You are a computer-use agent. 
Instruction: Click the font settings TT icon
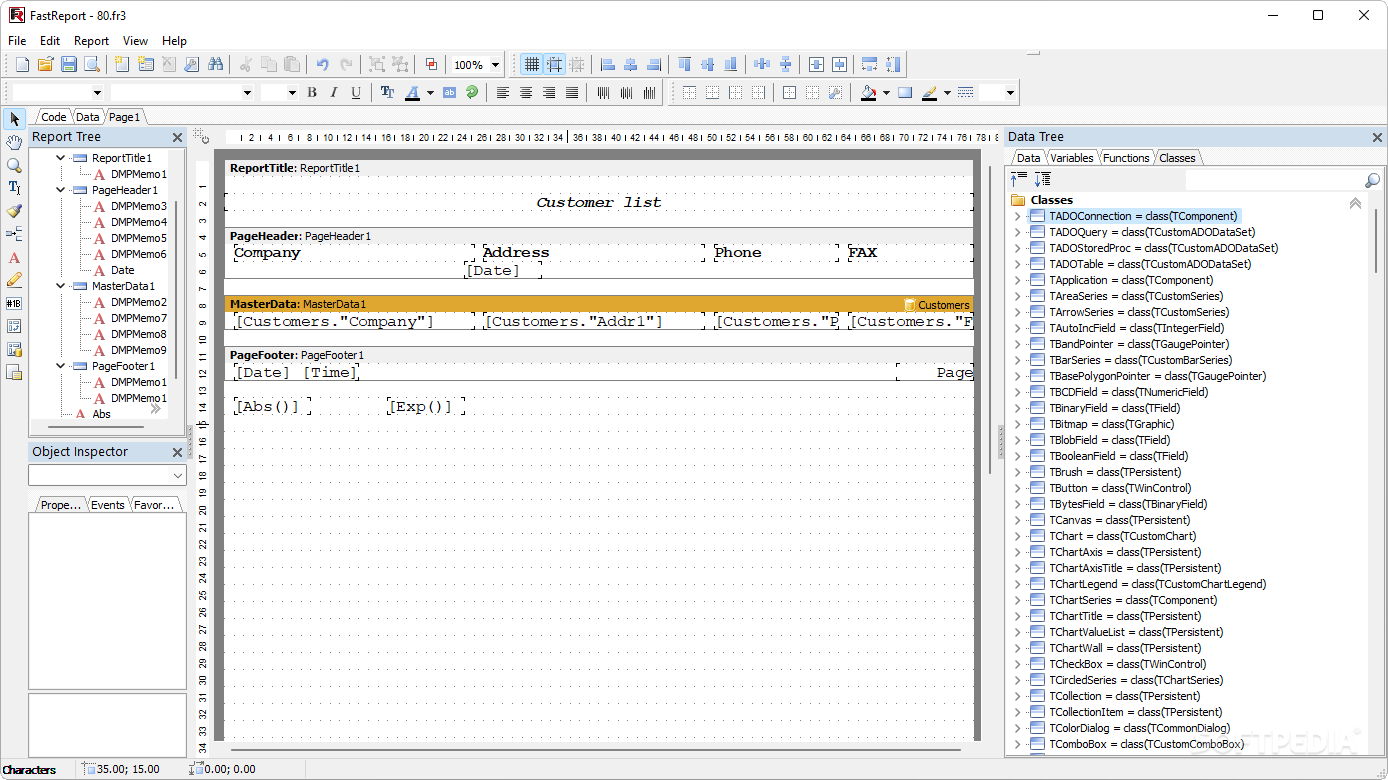388,92
